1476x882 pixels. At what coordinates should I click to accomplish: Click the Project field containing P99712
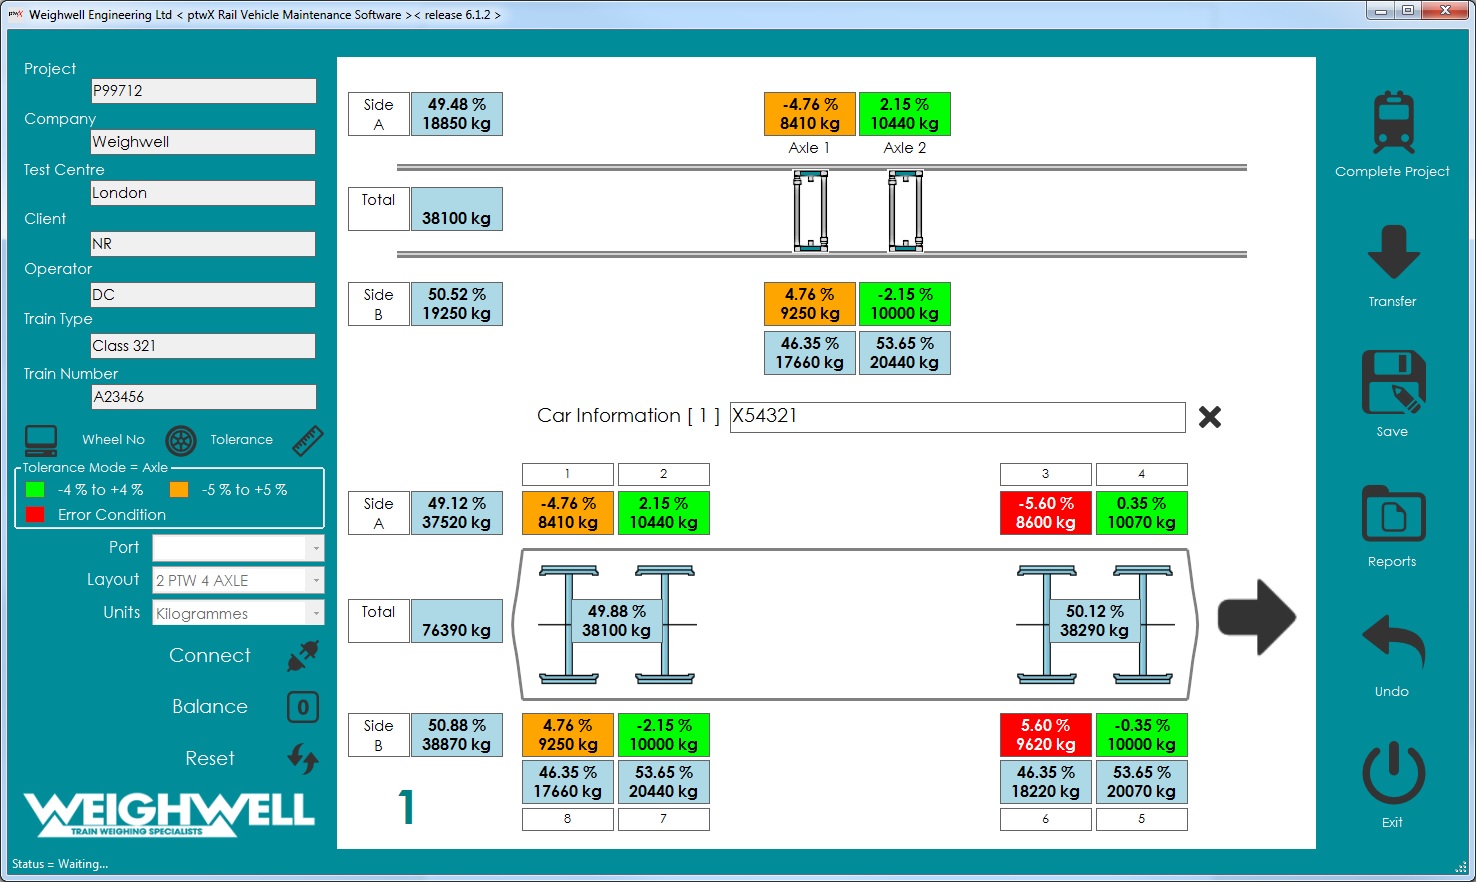203,91
